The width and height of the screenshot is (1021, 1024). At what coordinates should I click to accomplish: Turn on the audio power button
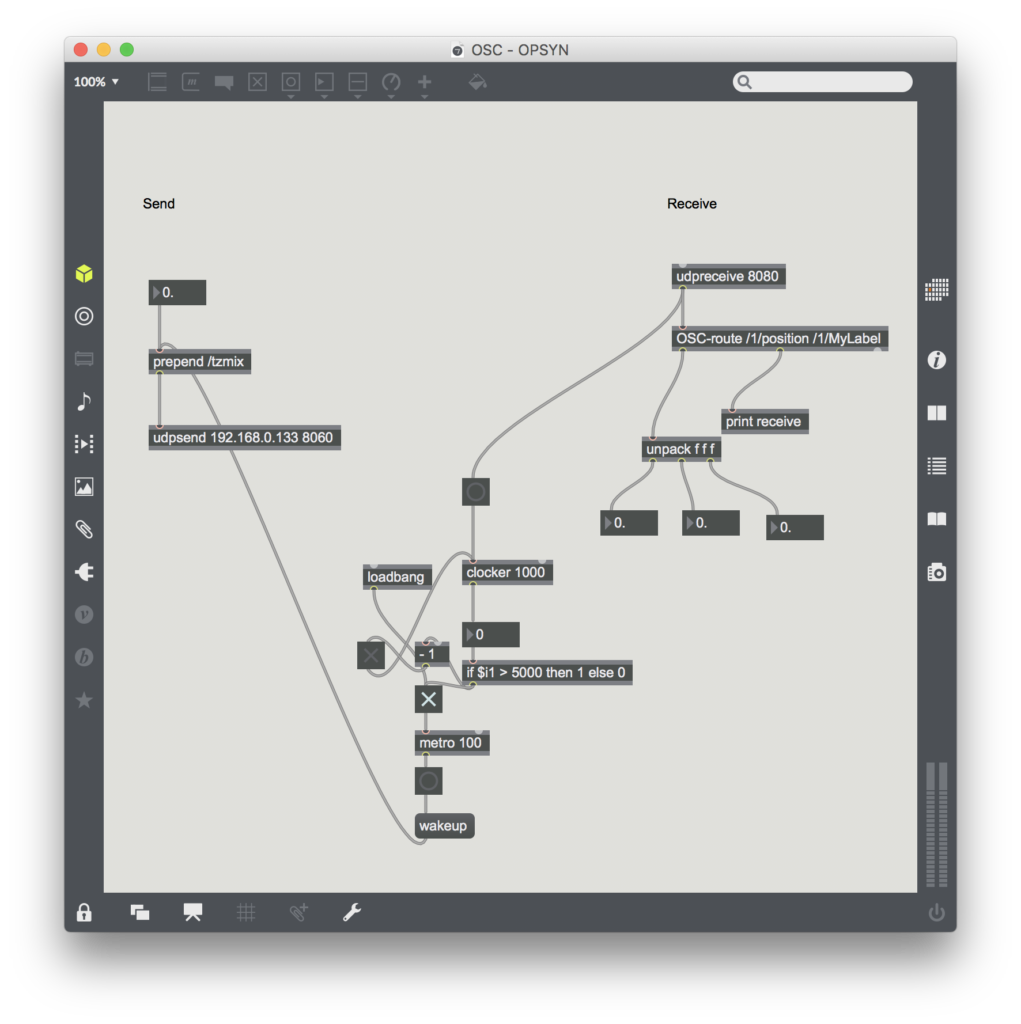tap(936, 912)
